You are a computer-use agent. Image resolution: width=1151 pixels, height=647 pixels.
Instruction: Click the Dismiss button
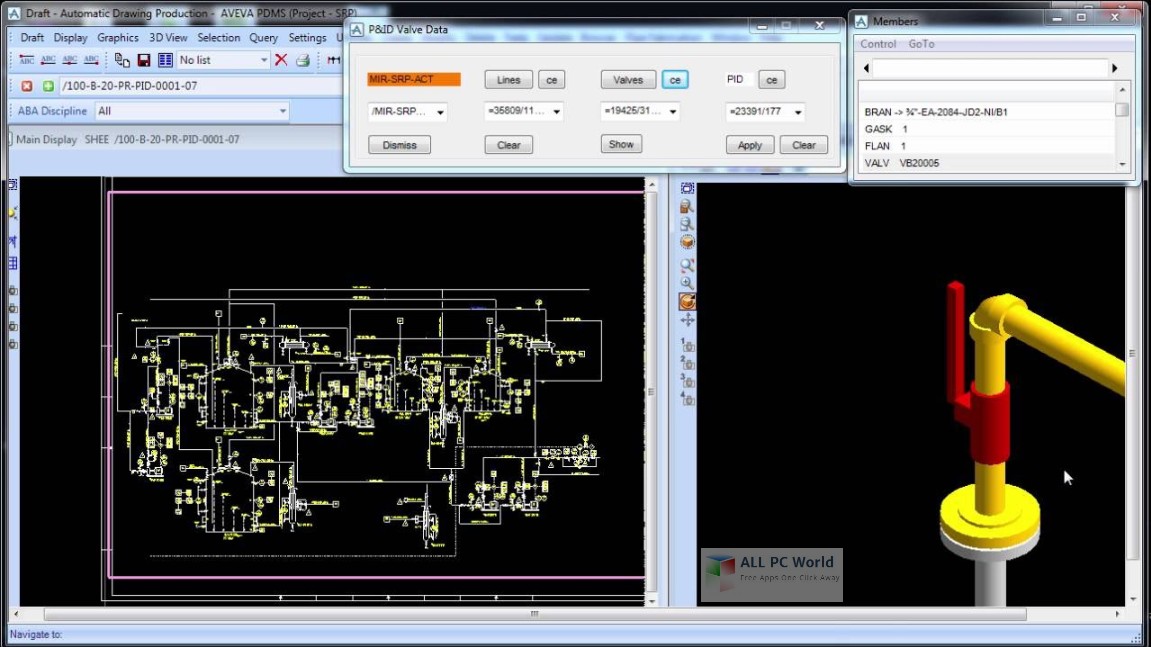click(399, 145)
